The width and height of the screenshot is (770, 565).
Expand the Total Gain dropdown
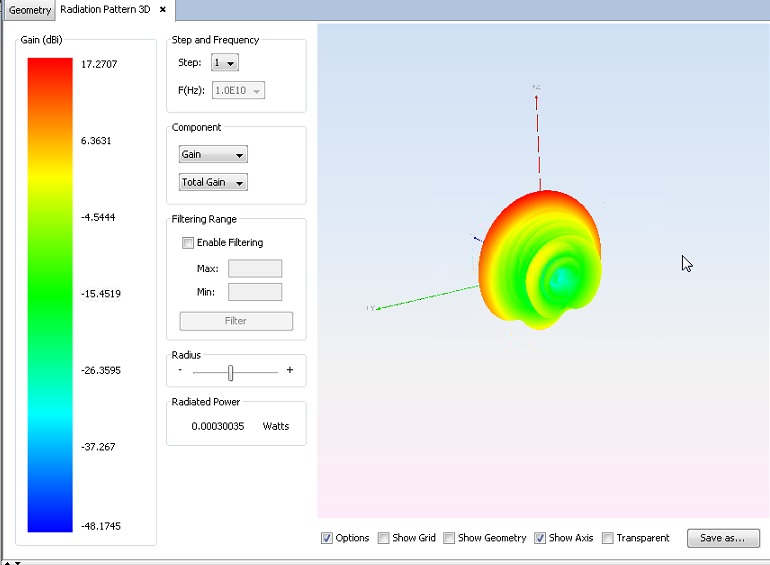(212, 183)
